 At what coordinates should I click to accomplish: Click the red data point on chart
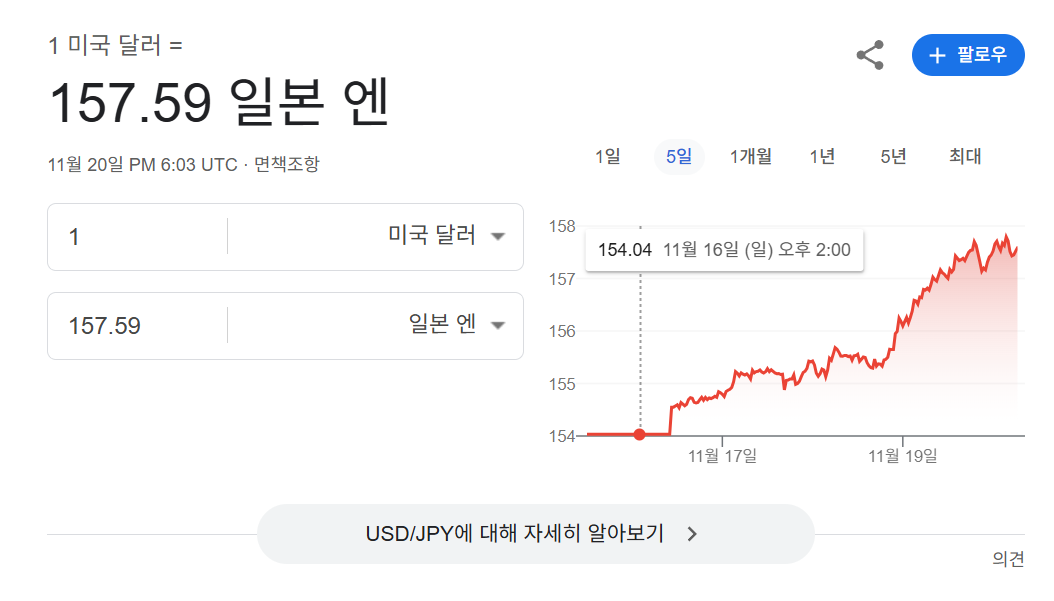click(640, 434)
